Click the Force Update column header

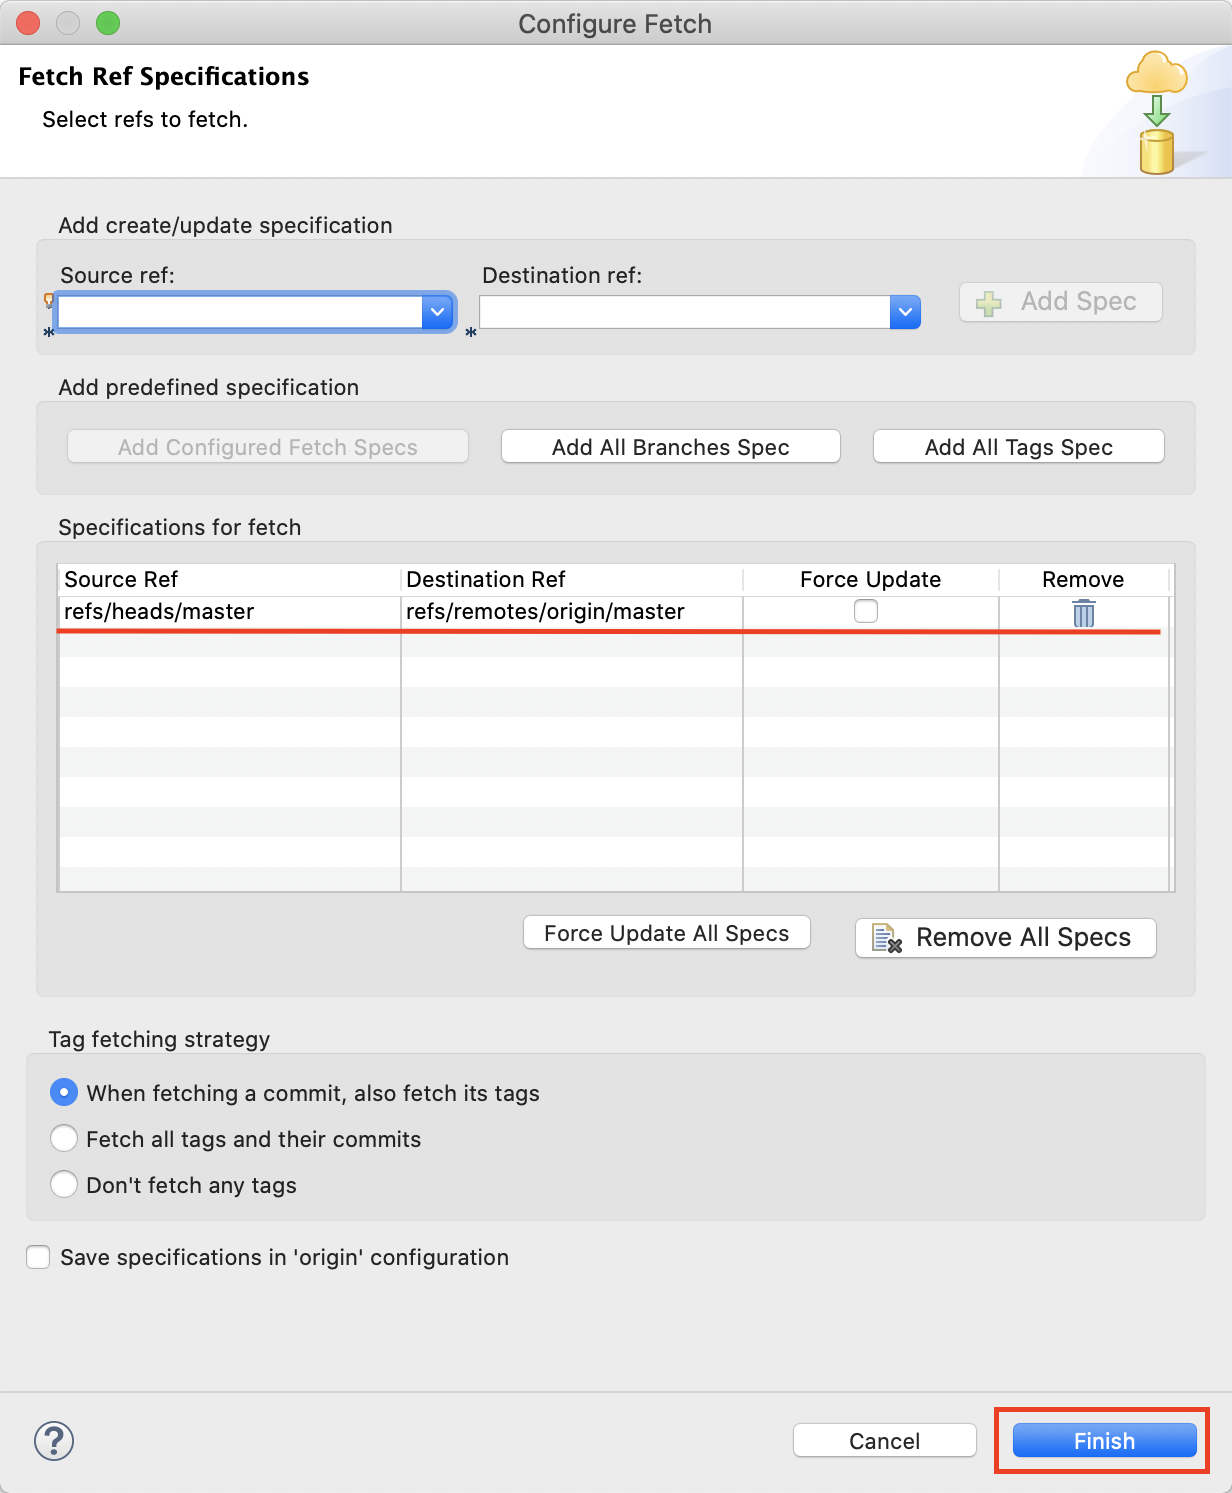[871, 580]
